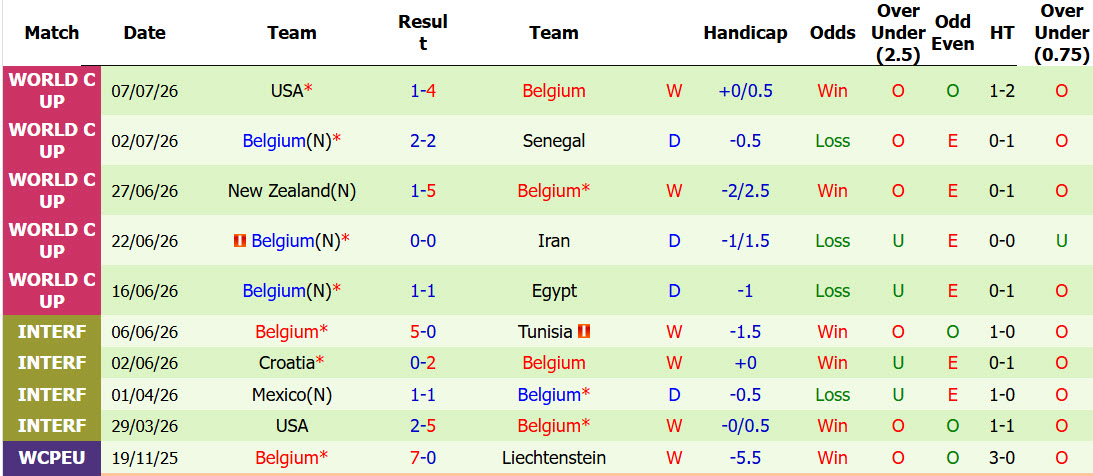The height and width of the screenshot is (476, 1093).
Task: Click the first WORLD CUP competition label
Action: 52,91
